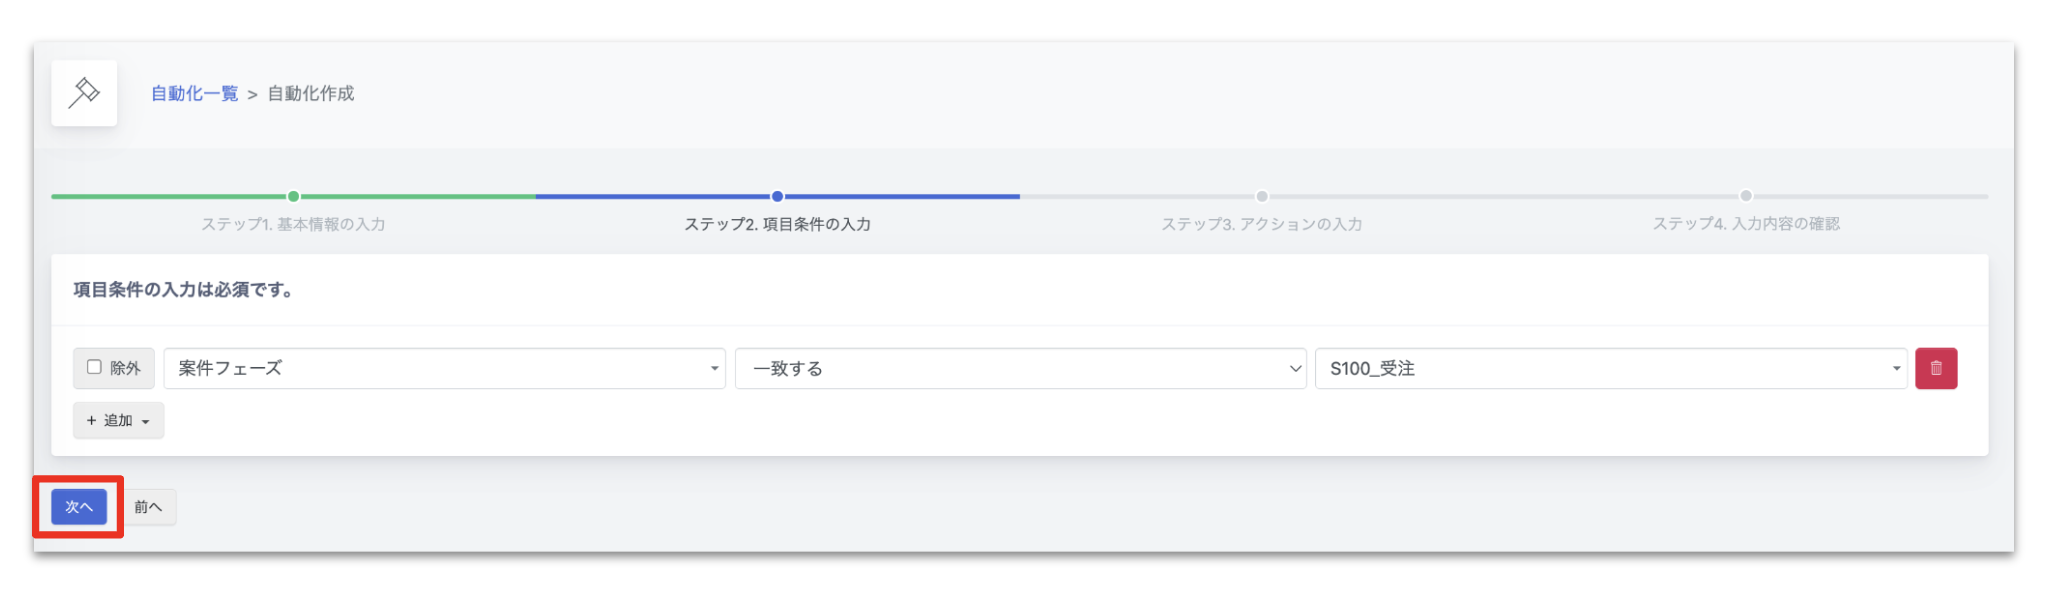Open the 案件フェーズ field dropdown

coord(444,368)
